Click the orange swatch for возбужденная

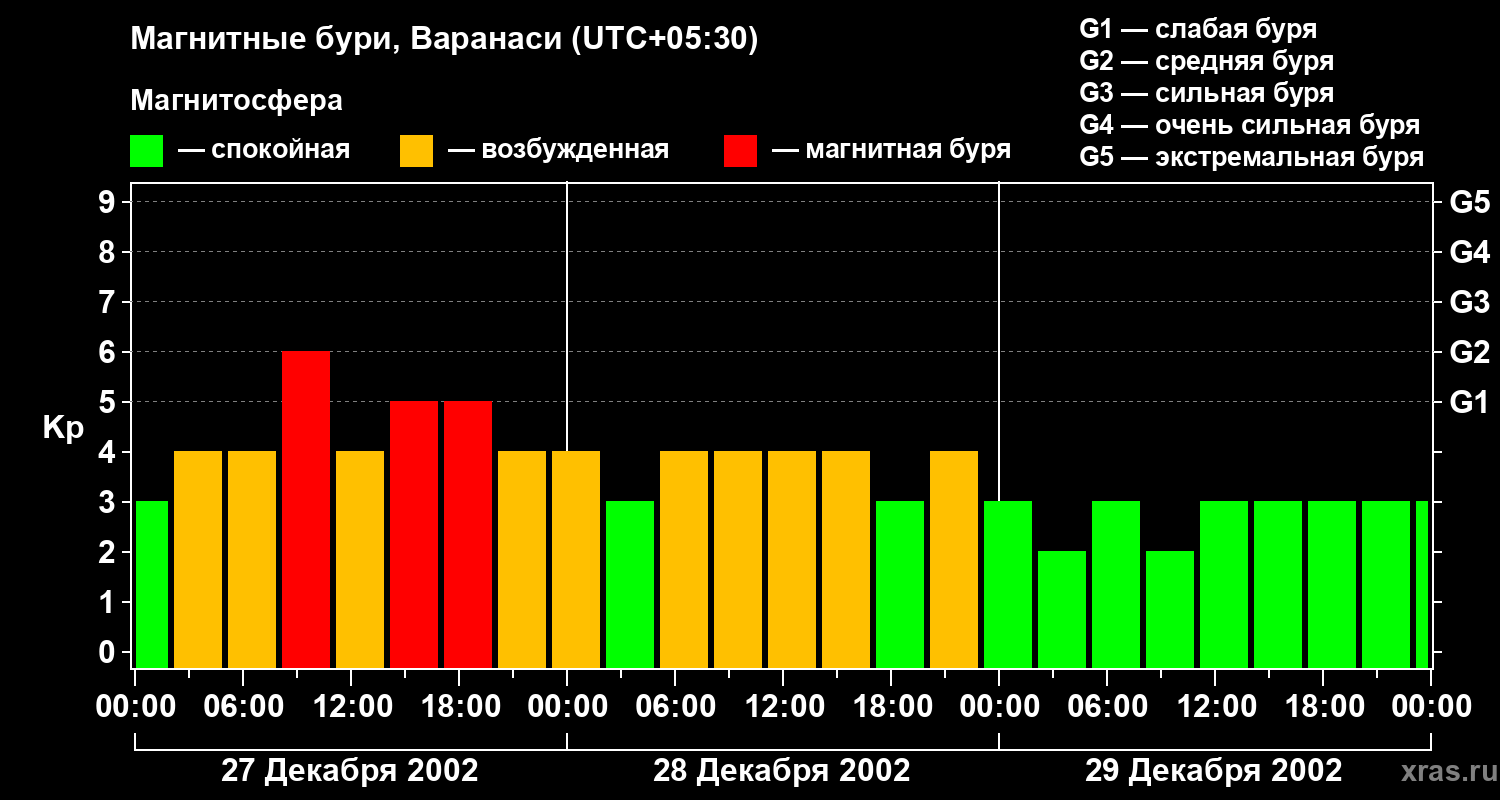pyautogui.click(x=416, y=151)
